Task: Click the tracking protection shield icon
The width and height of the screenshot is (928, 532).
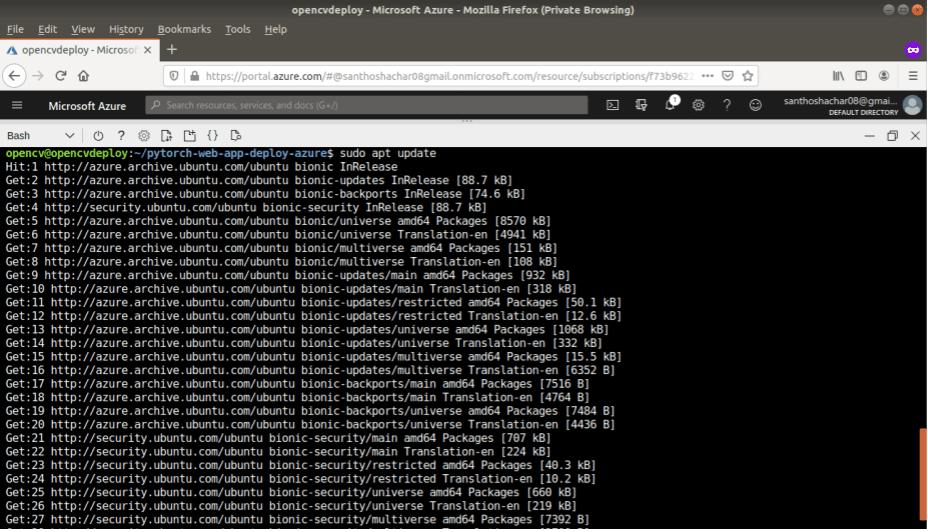Action: [x=174, y=76]
